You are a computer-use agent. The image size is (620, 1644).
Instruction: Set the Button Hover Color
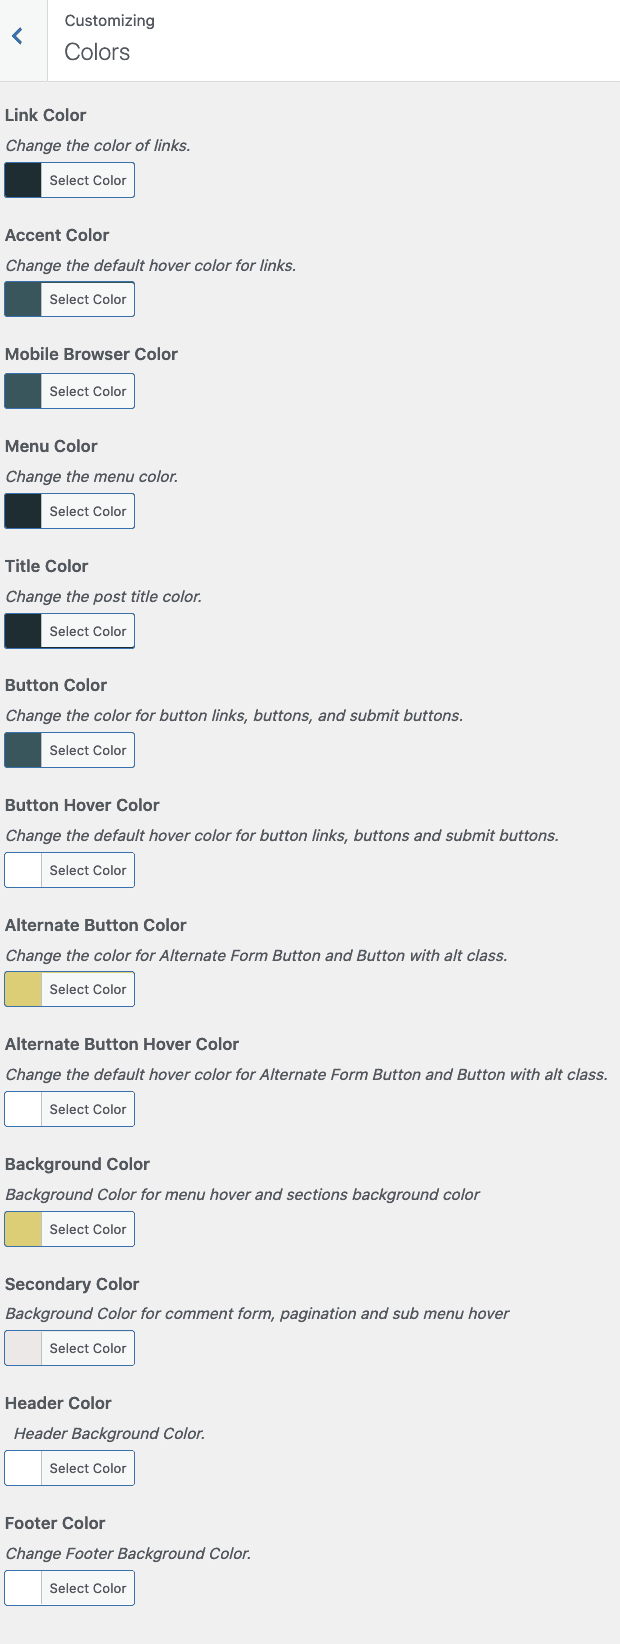(x=87, y=869)
